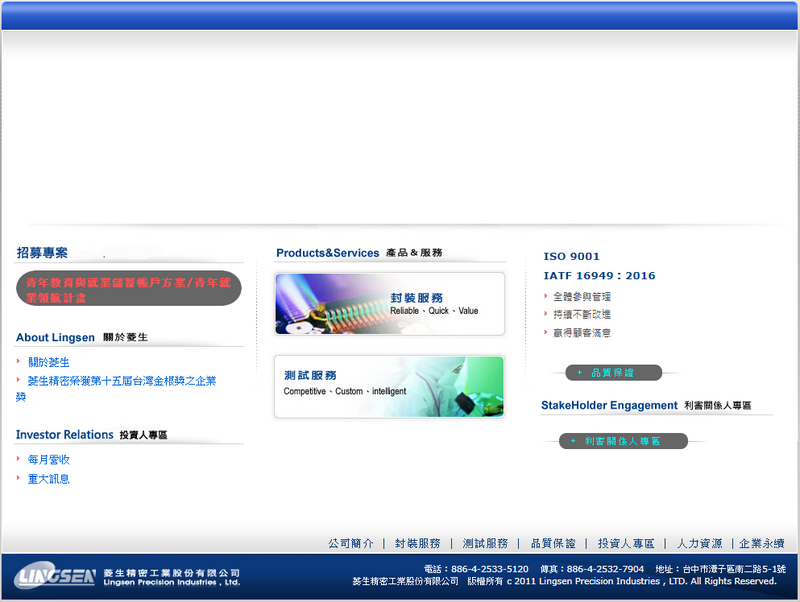The image size is (800, 602).
Task: Click the 全體參與管理 list item
Action: 582,296
